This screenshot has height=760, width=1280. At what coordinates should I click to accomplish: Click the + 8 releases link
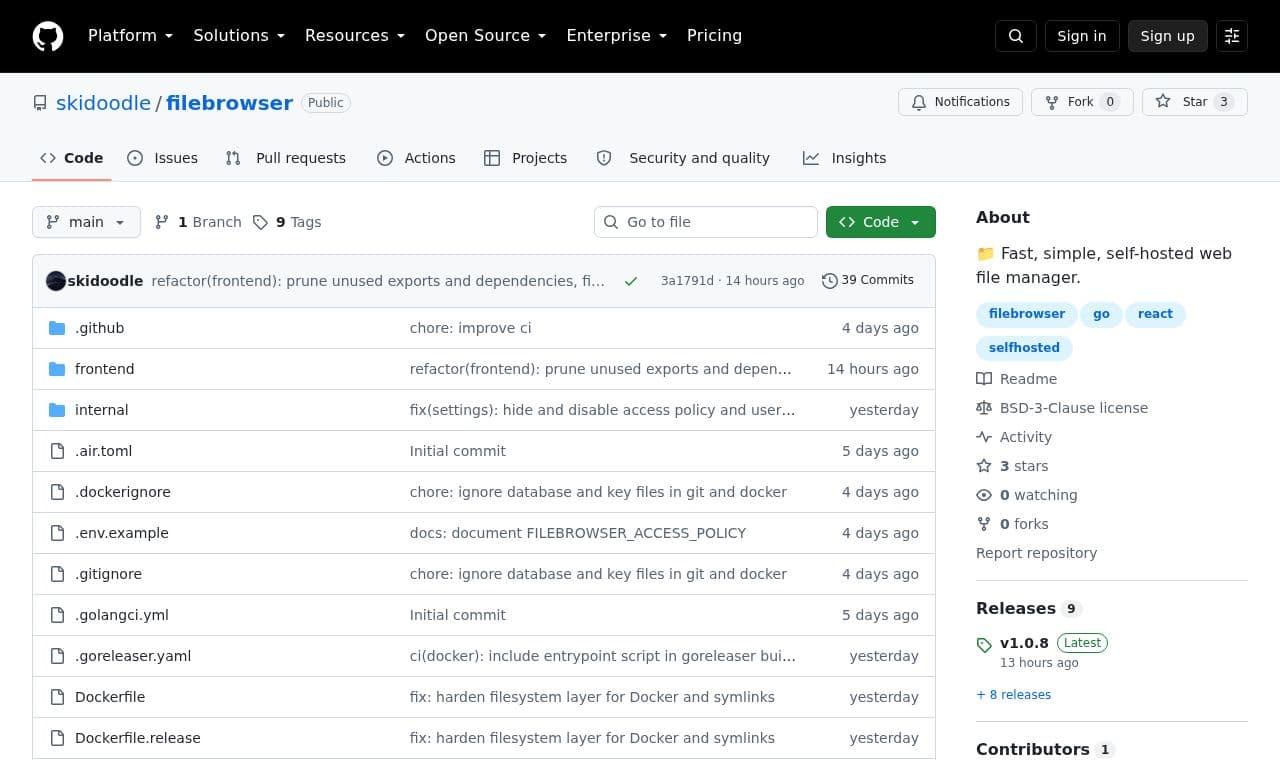[1013, 695]
